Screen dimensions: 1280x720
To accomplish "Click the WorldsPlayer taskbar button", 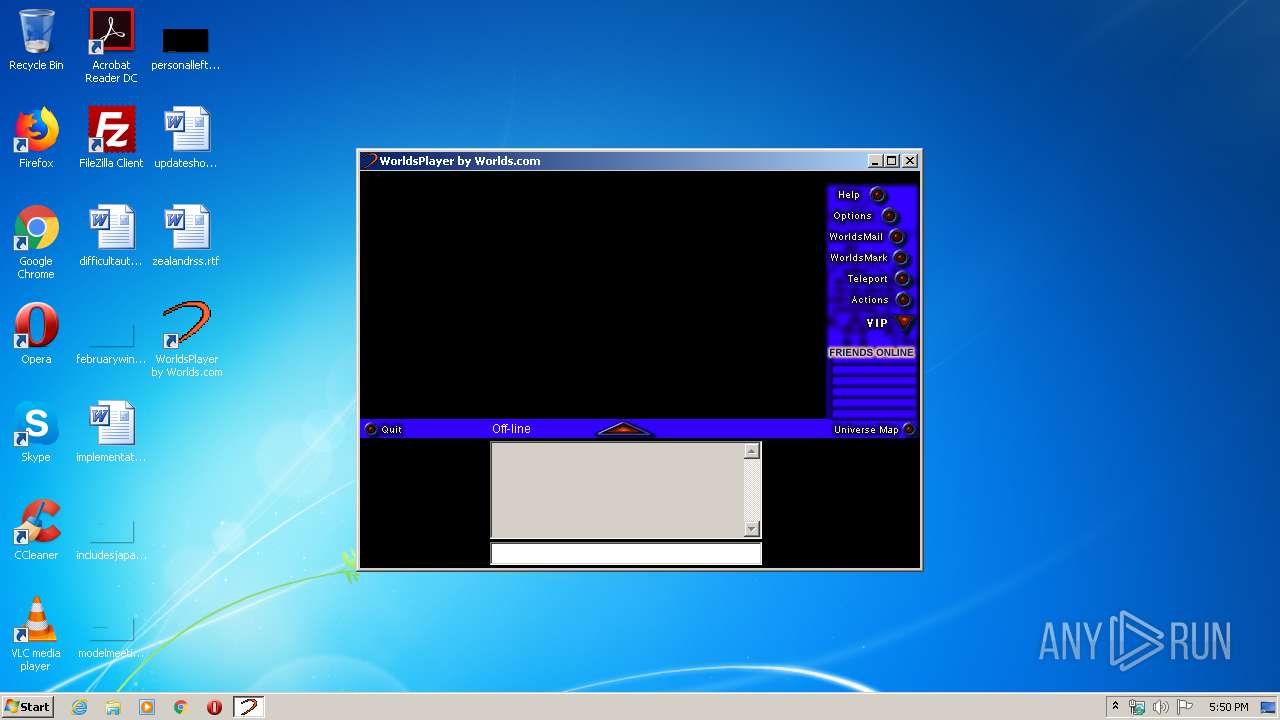I will coord(248,707).
